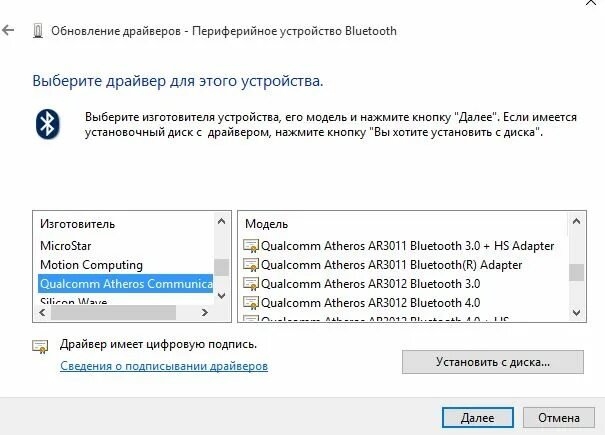Click the Установить с диска button

[493, 362]
